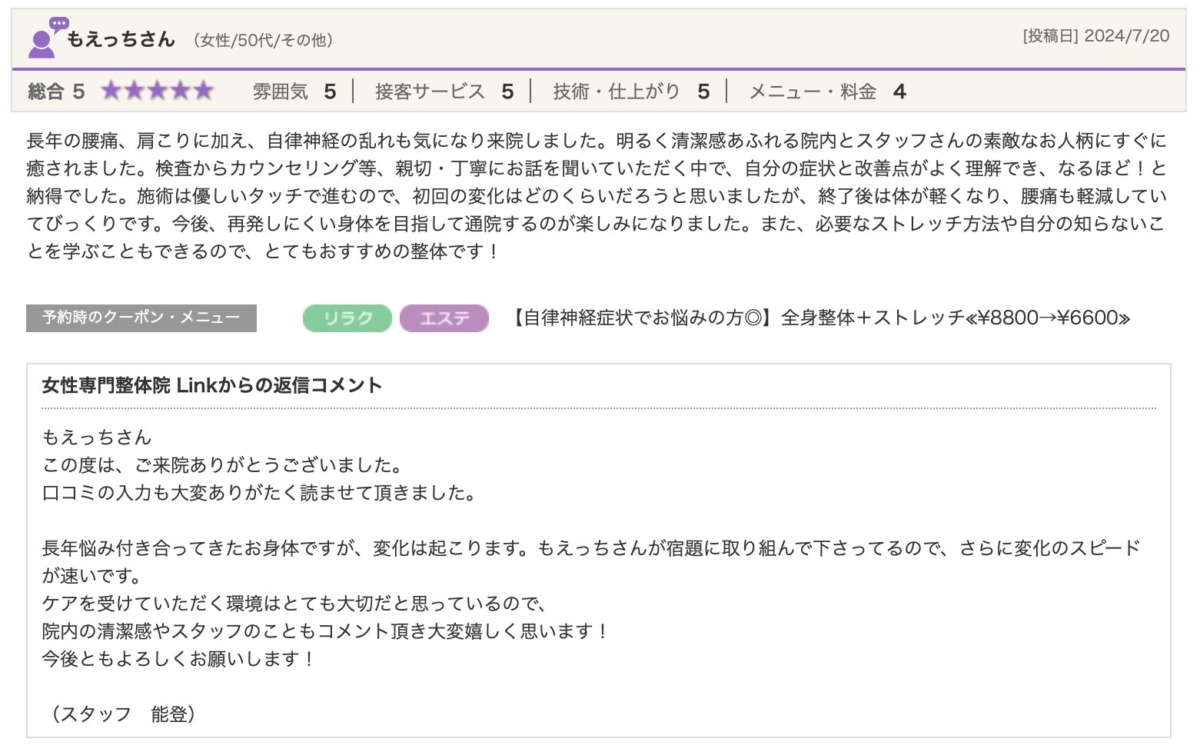Select the green リラク badge

(347, 318)
